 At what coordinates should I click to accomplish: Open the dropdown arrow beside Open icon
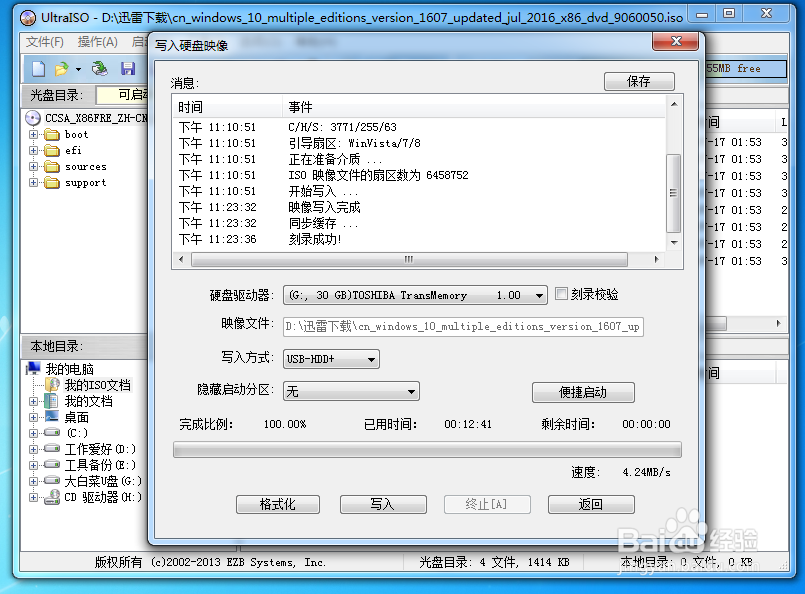(x=79, y=69)
